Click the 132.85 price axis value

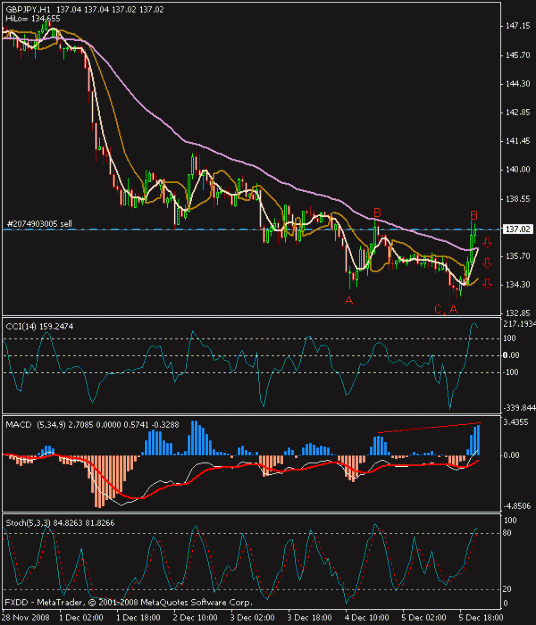518,313
